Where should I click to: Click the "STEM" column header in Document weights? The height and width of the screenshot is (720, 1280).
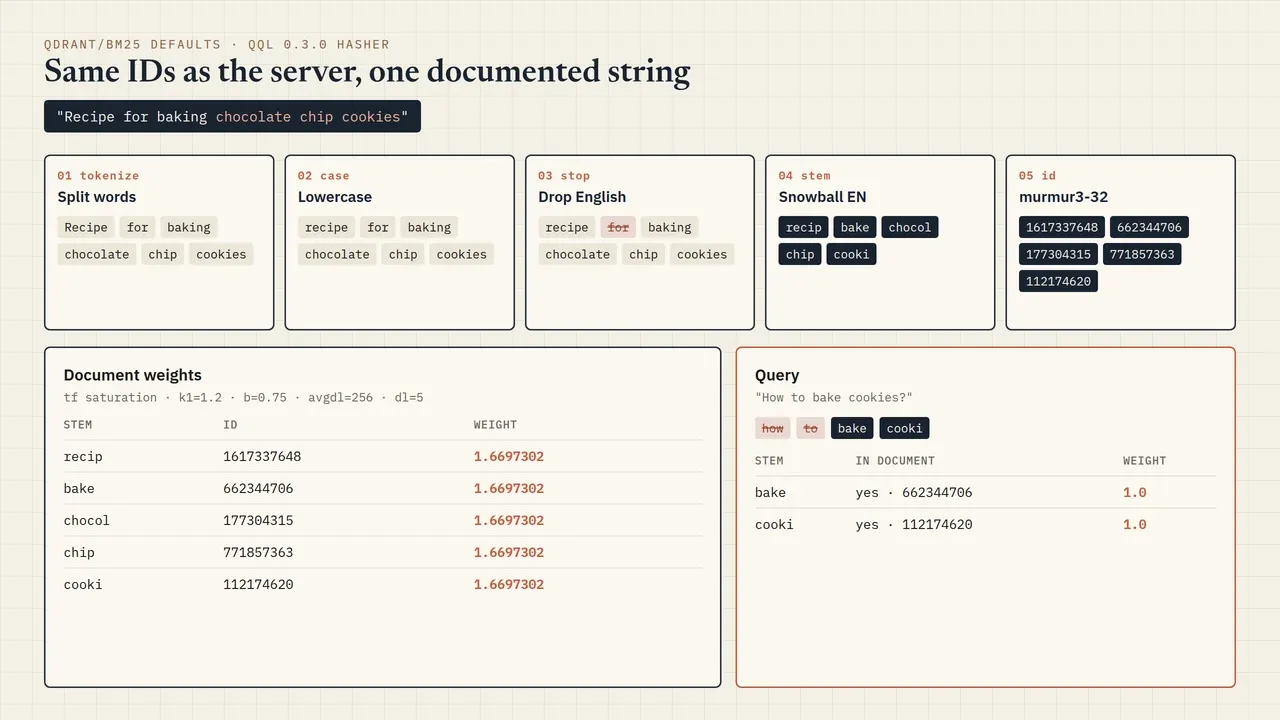(x=78, y=425)
